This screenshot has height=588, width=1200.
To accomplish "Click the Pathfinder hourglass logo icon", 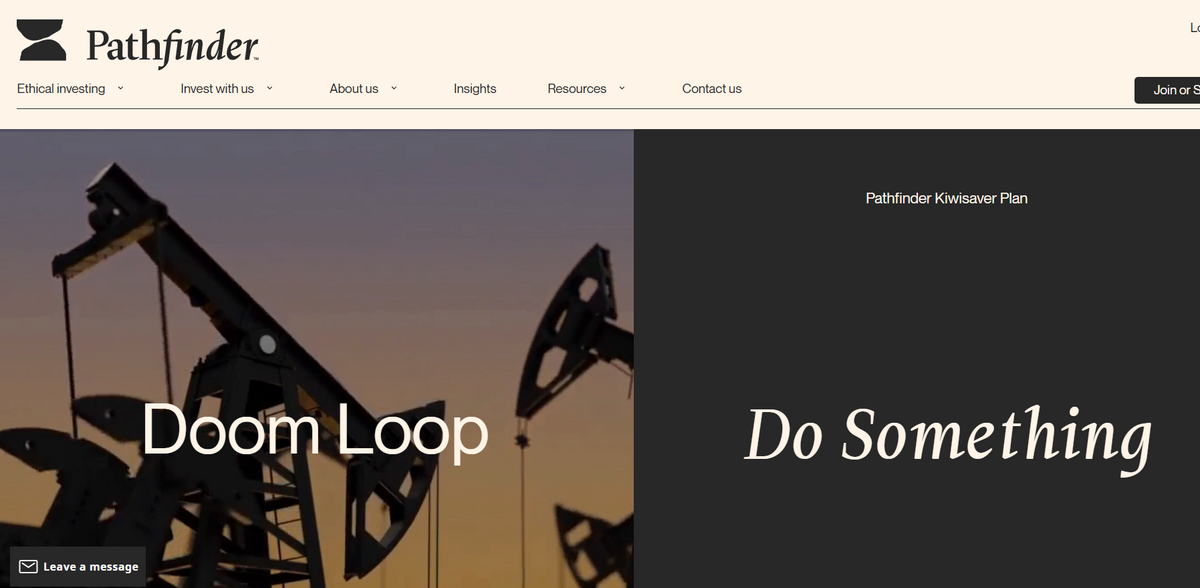I will pyautogui.click(x=41, y=40).
